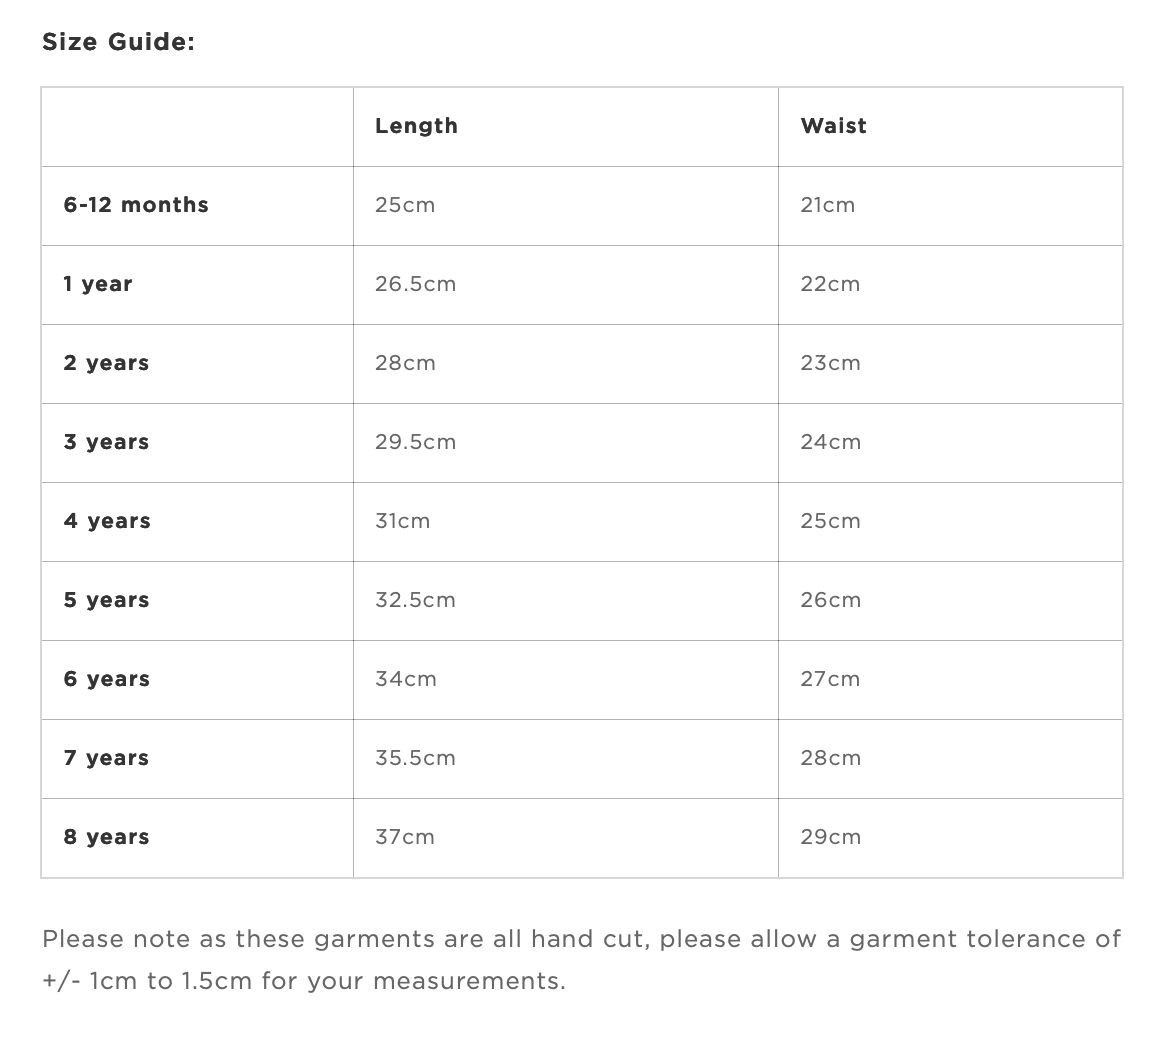This screenshot has width=1172, height=1046.
Task: Click the Size Guide heading
Action: click(118, 42)
